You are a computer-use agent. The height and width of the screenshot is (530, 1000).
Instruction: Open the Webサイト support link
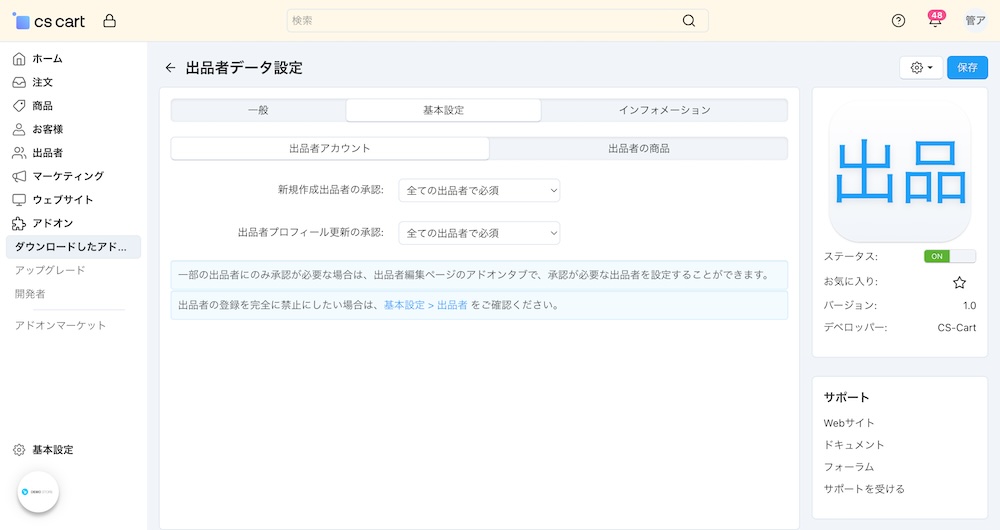point(849,423)
